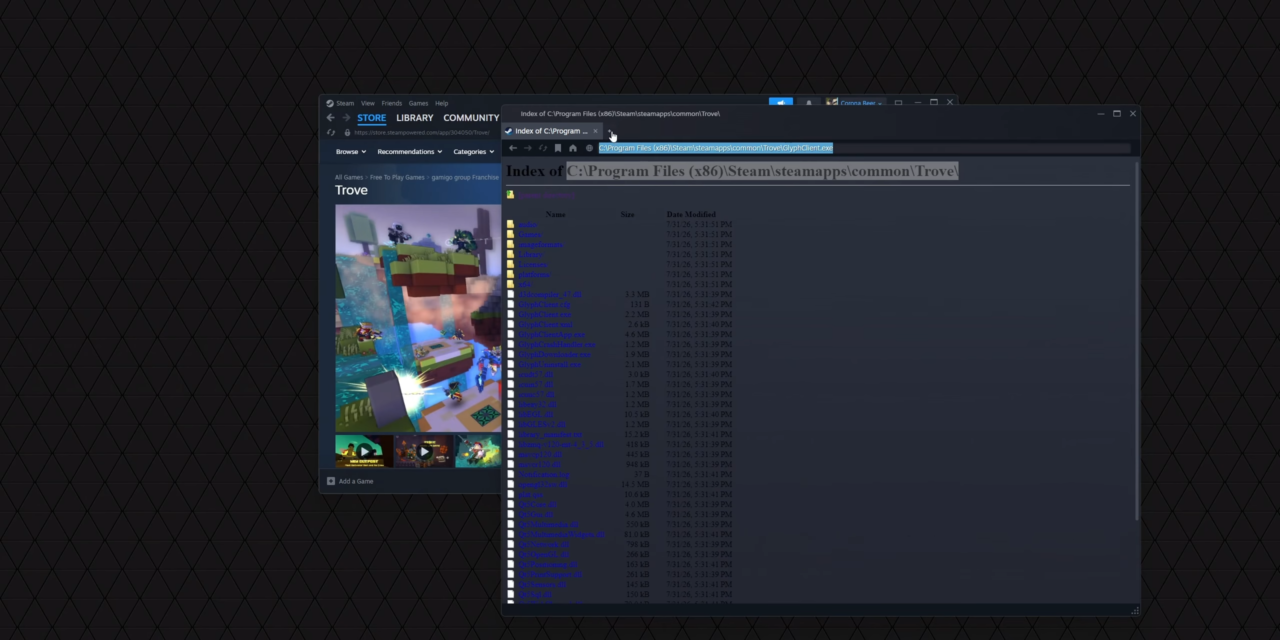Expand the Recommendations dropdown in Steam store
The width and height of the screenshot is (1280, 640).
410,152
